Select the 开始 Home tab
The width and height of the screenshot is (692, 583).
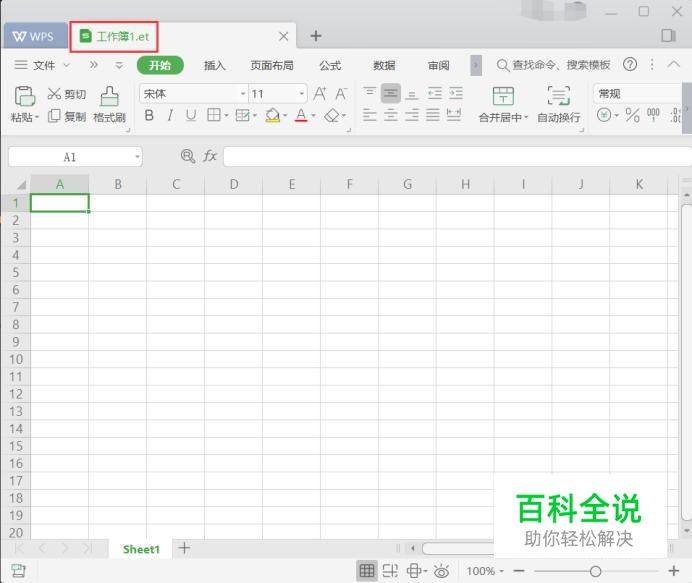click(160, 65)
